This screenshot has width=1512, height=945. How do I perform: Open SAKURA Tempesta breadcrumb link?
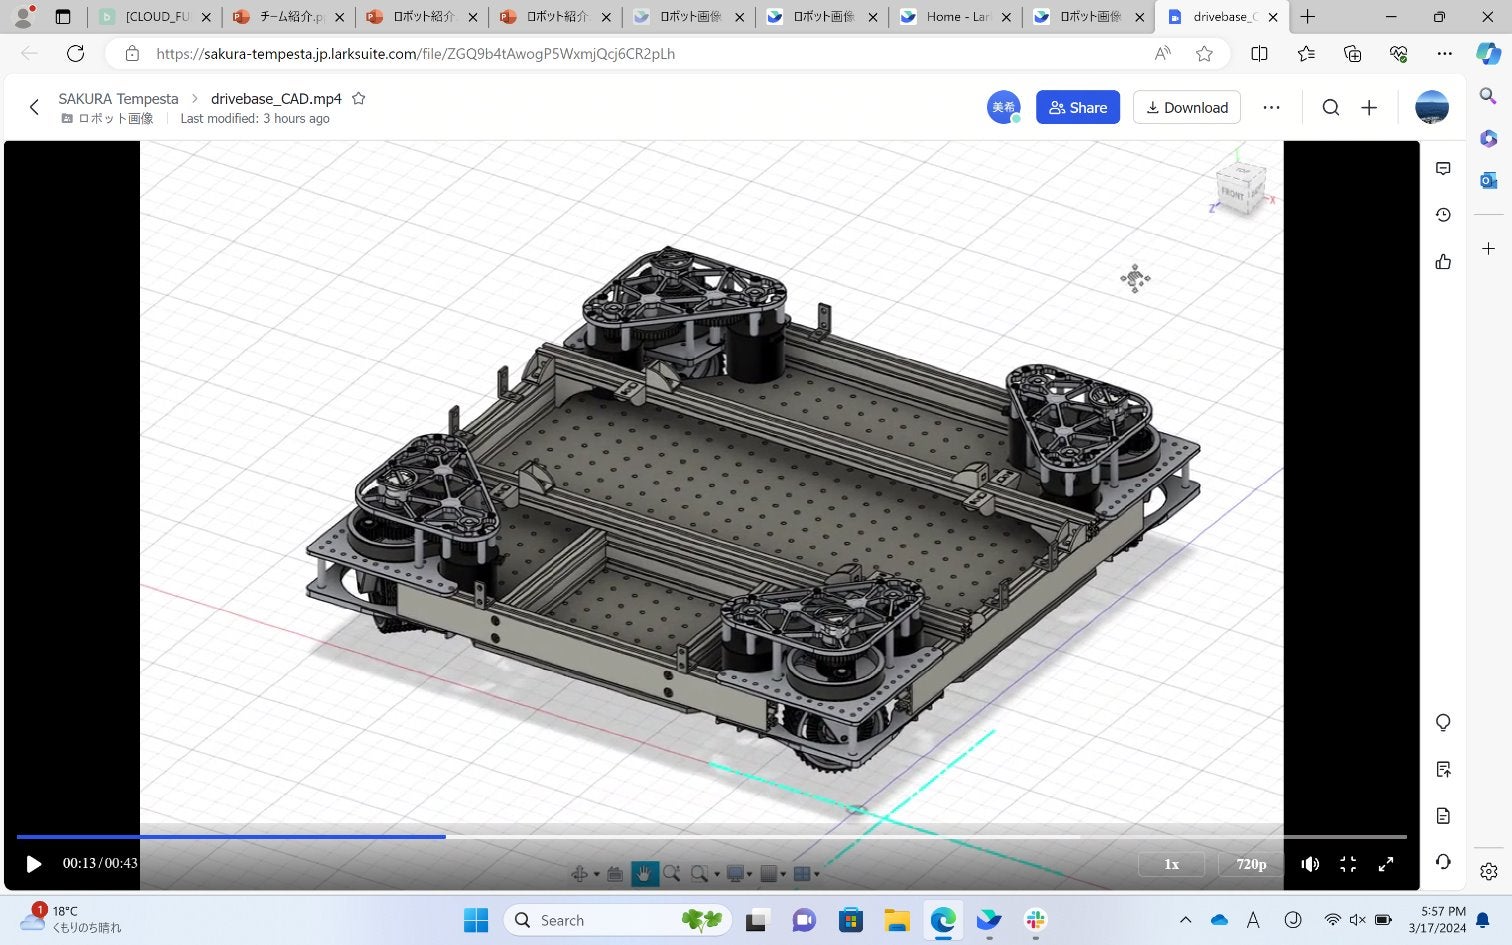point(118,98)
